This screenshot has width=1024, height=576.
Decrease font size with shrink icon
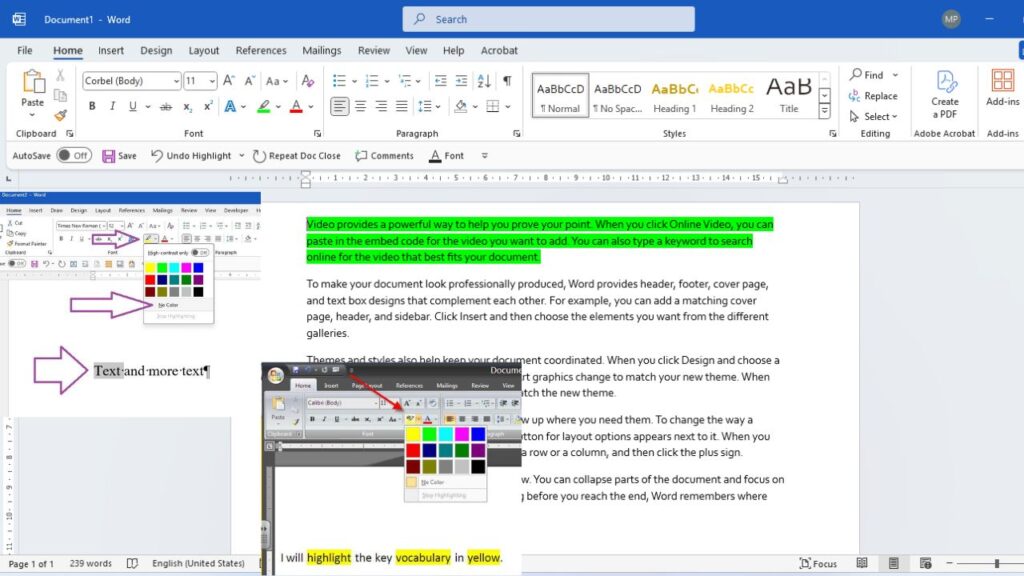pyautogui.click(x=249, y=80)
